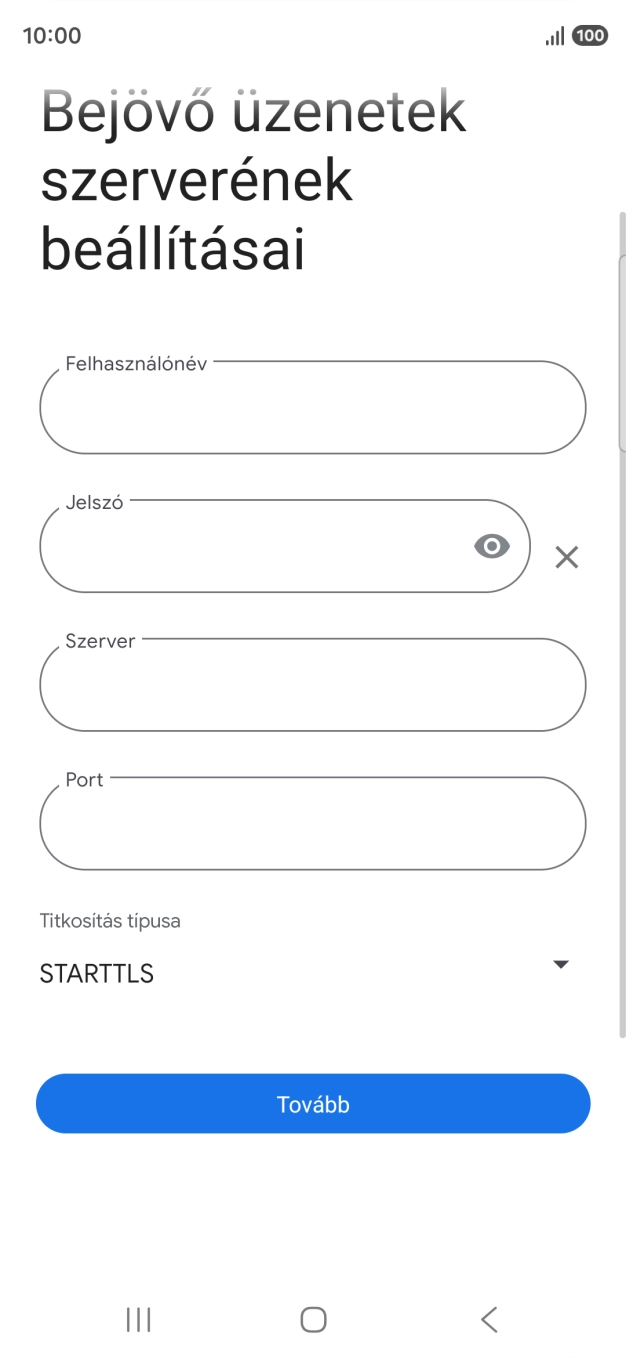
Task: Continue setup by tapping Tovább
Action: click(x=313, y=1104)
